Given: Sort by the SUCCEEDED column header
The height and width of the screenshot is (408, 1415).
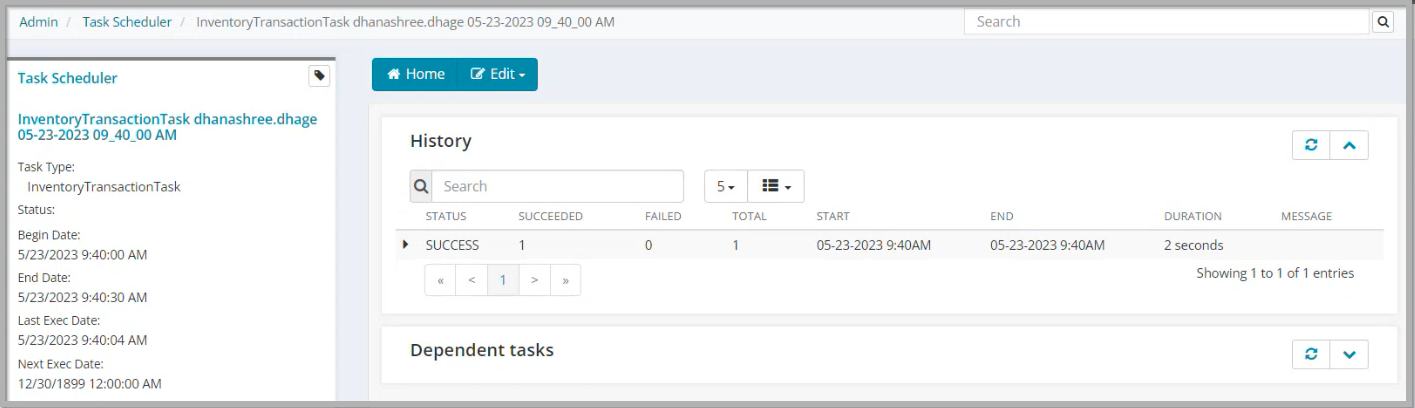Looking at the screenshot, I should pos(550,216).
